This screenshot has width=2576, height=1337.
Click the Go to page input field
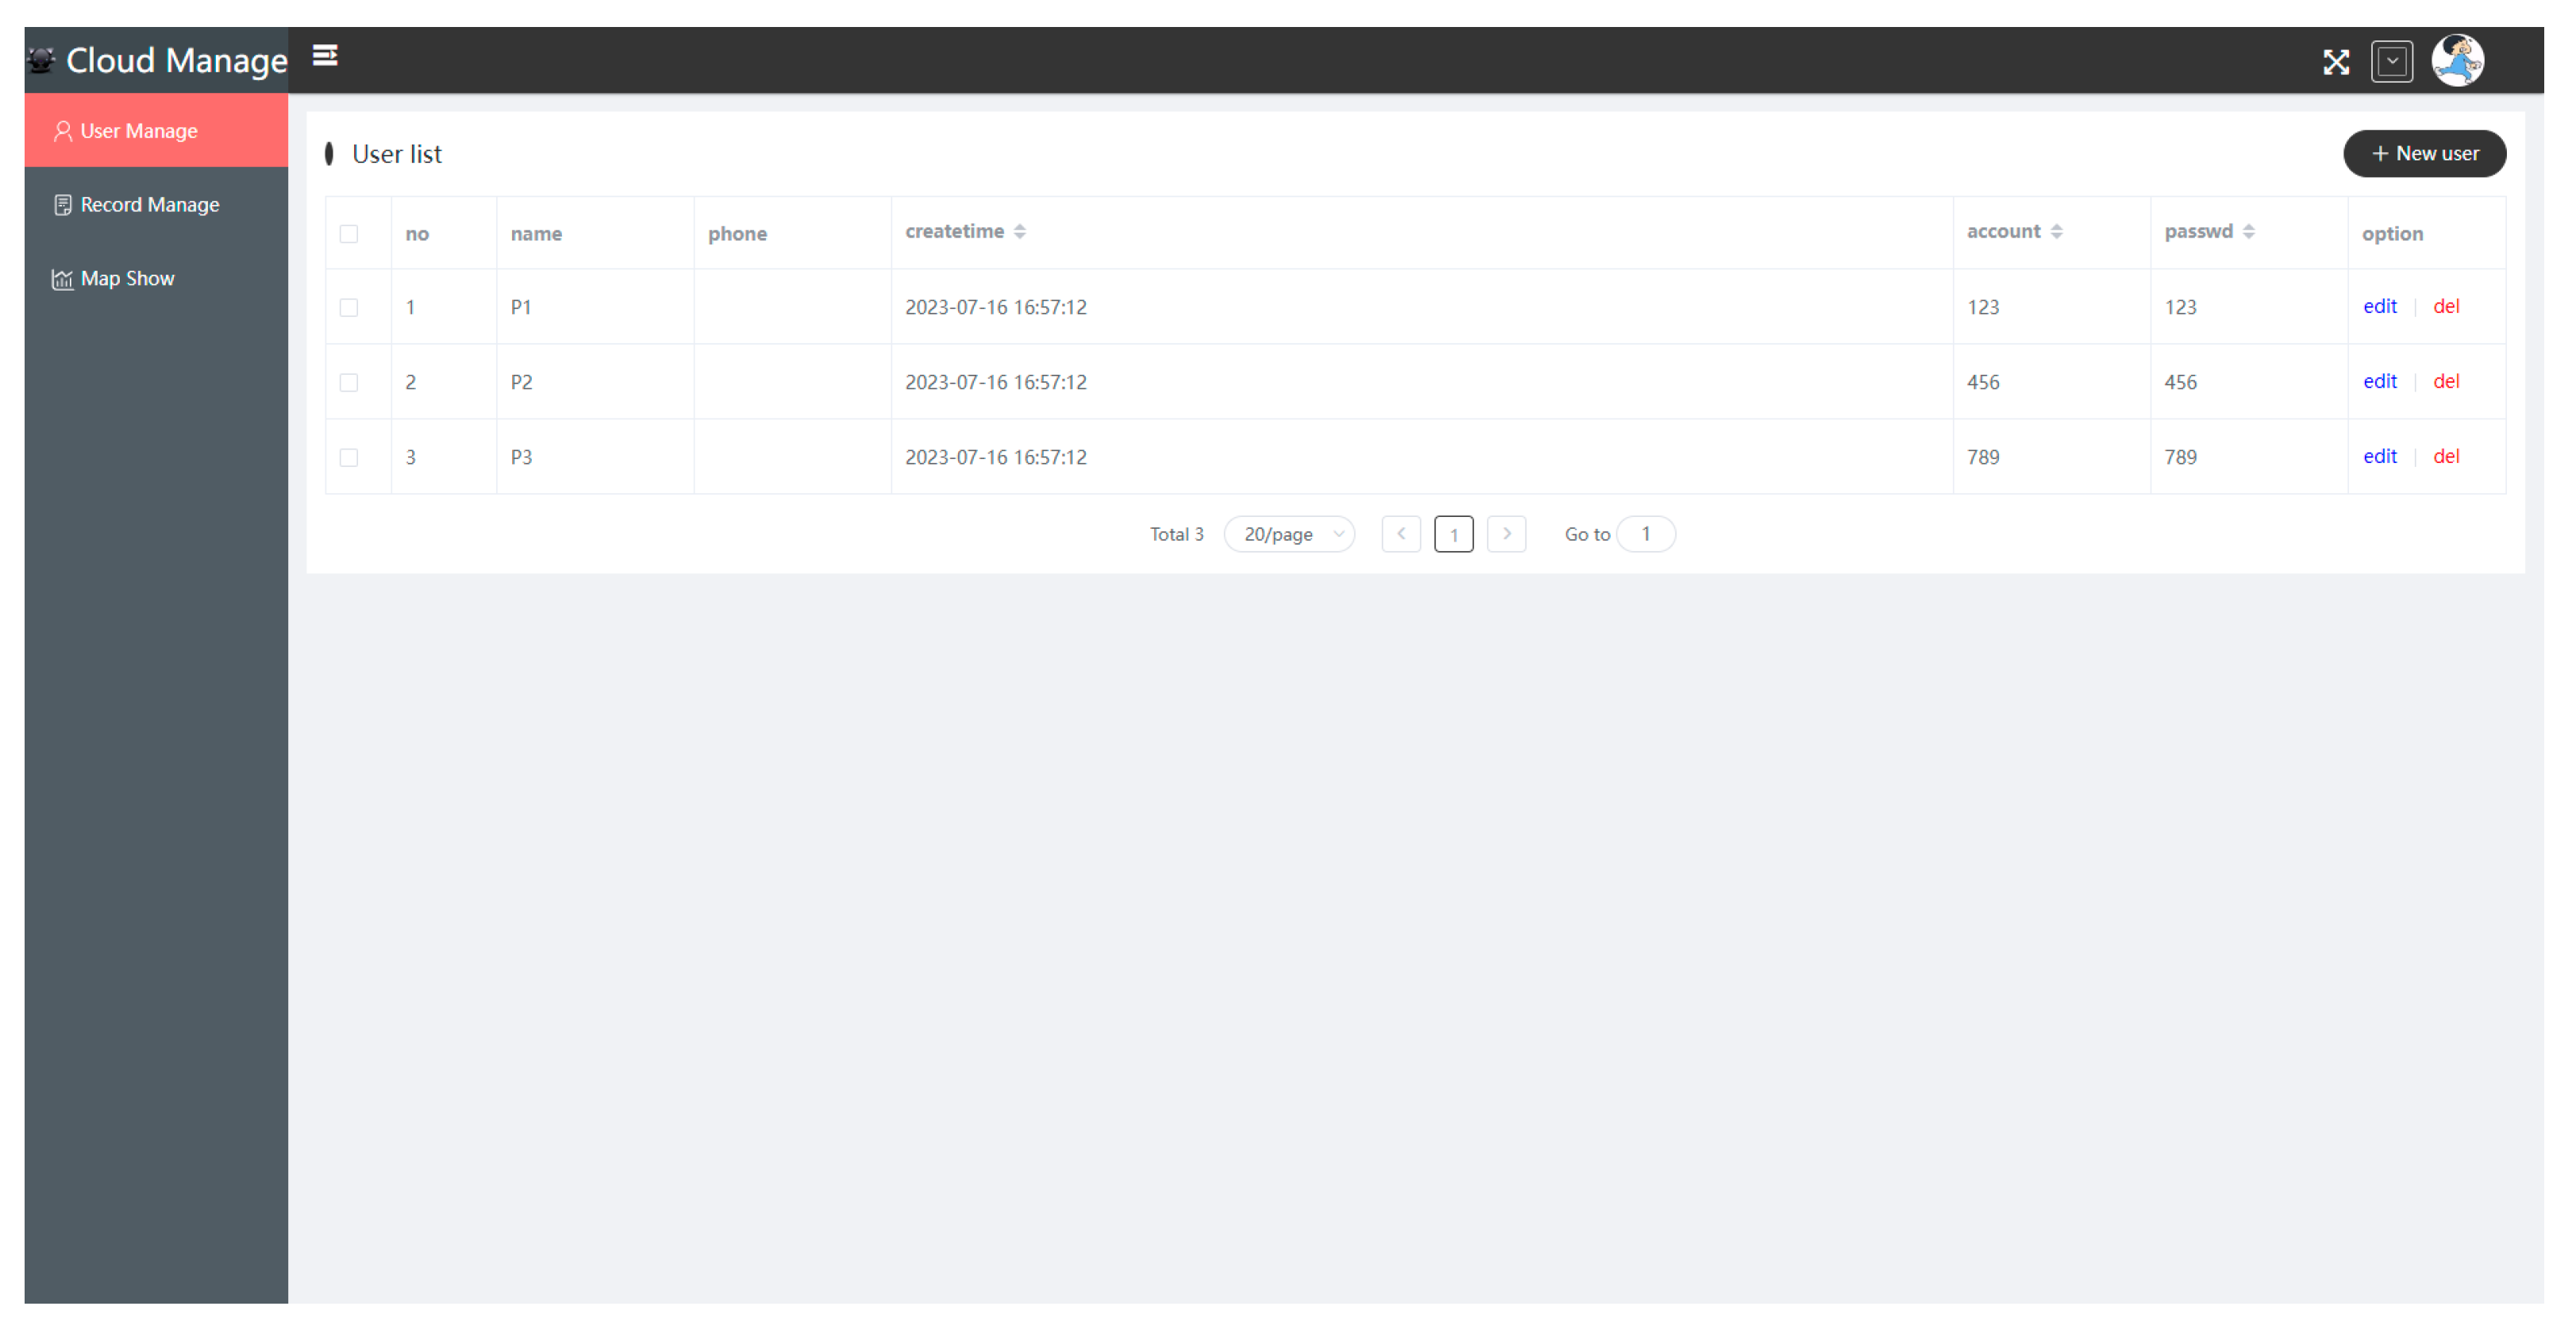tap(1645, 534)
